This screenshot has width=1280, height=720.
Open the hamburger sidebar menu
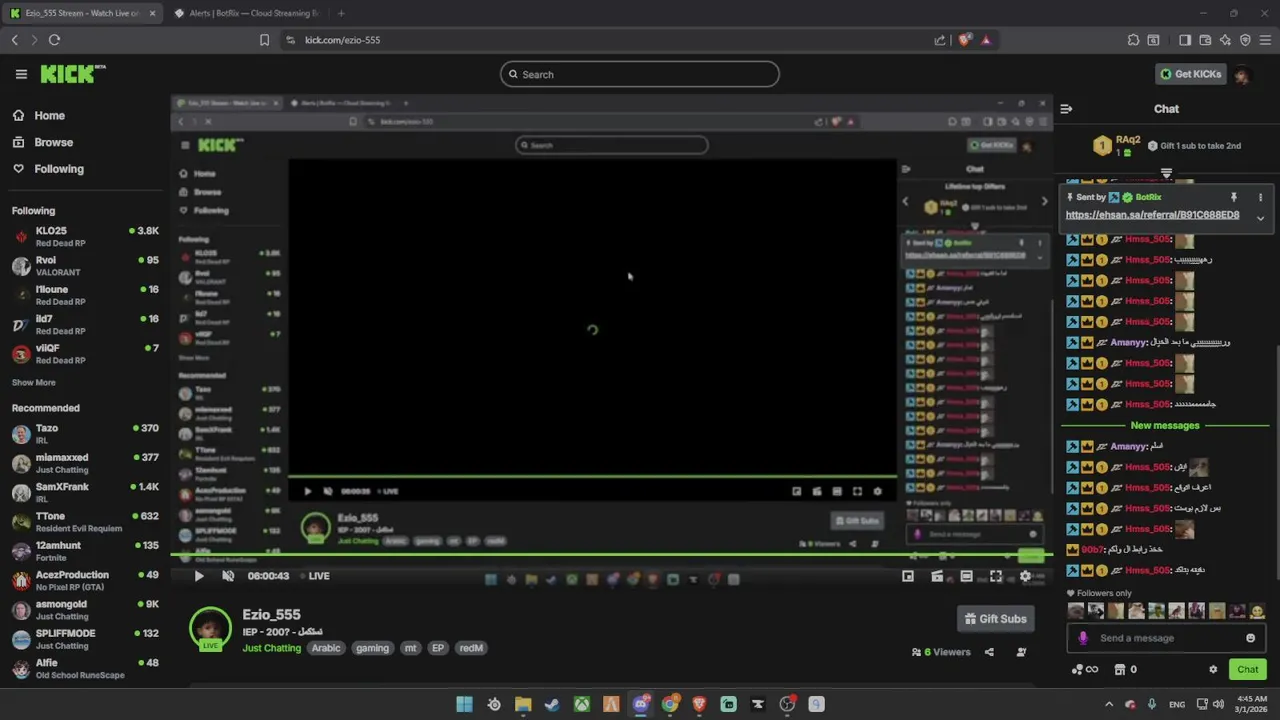pyautogui.click(x=21, y=74)
